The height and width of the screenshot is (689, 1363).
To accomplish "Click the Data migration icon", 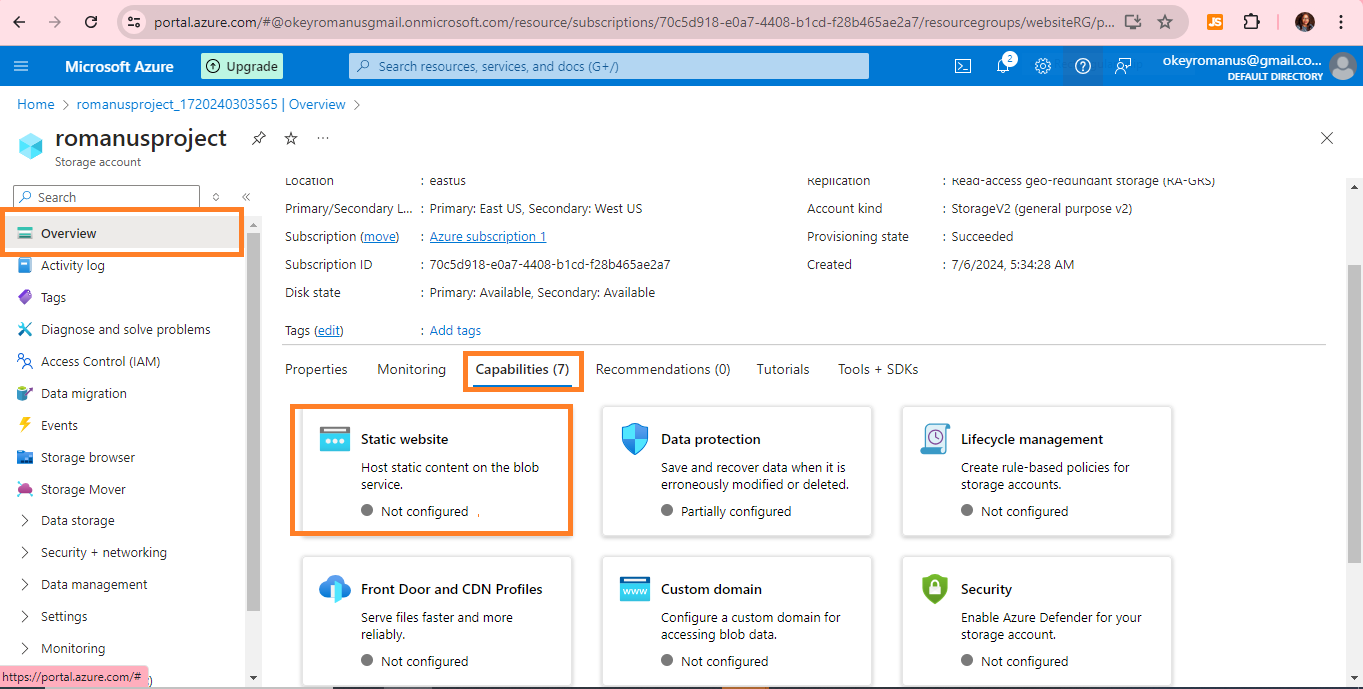I will click(25, 393).
